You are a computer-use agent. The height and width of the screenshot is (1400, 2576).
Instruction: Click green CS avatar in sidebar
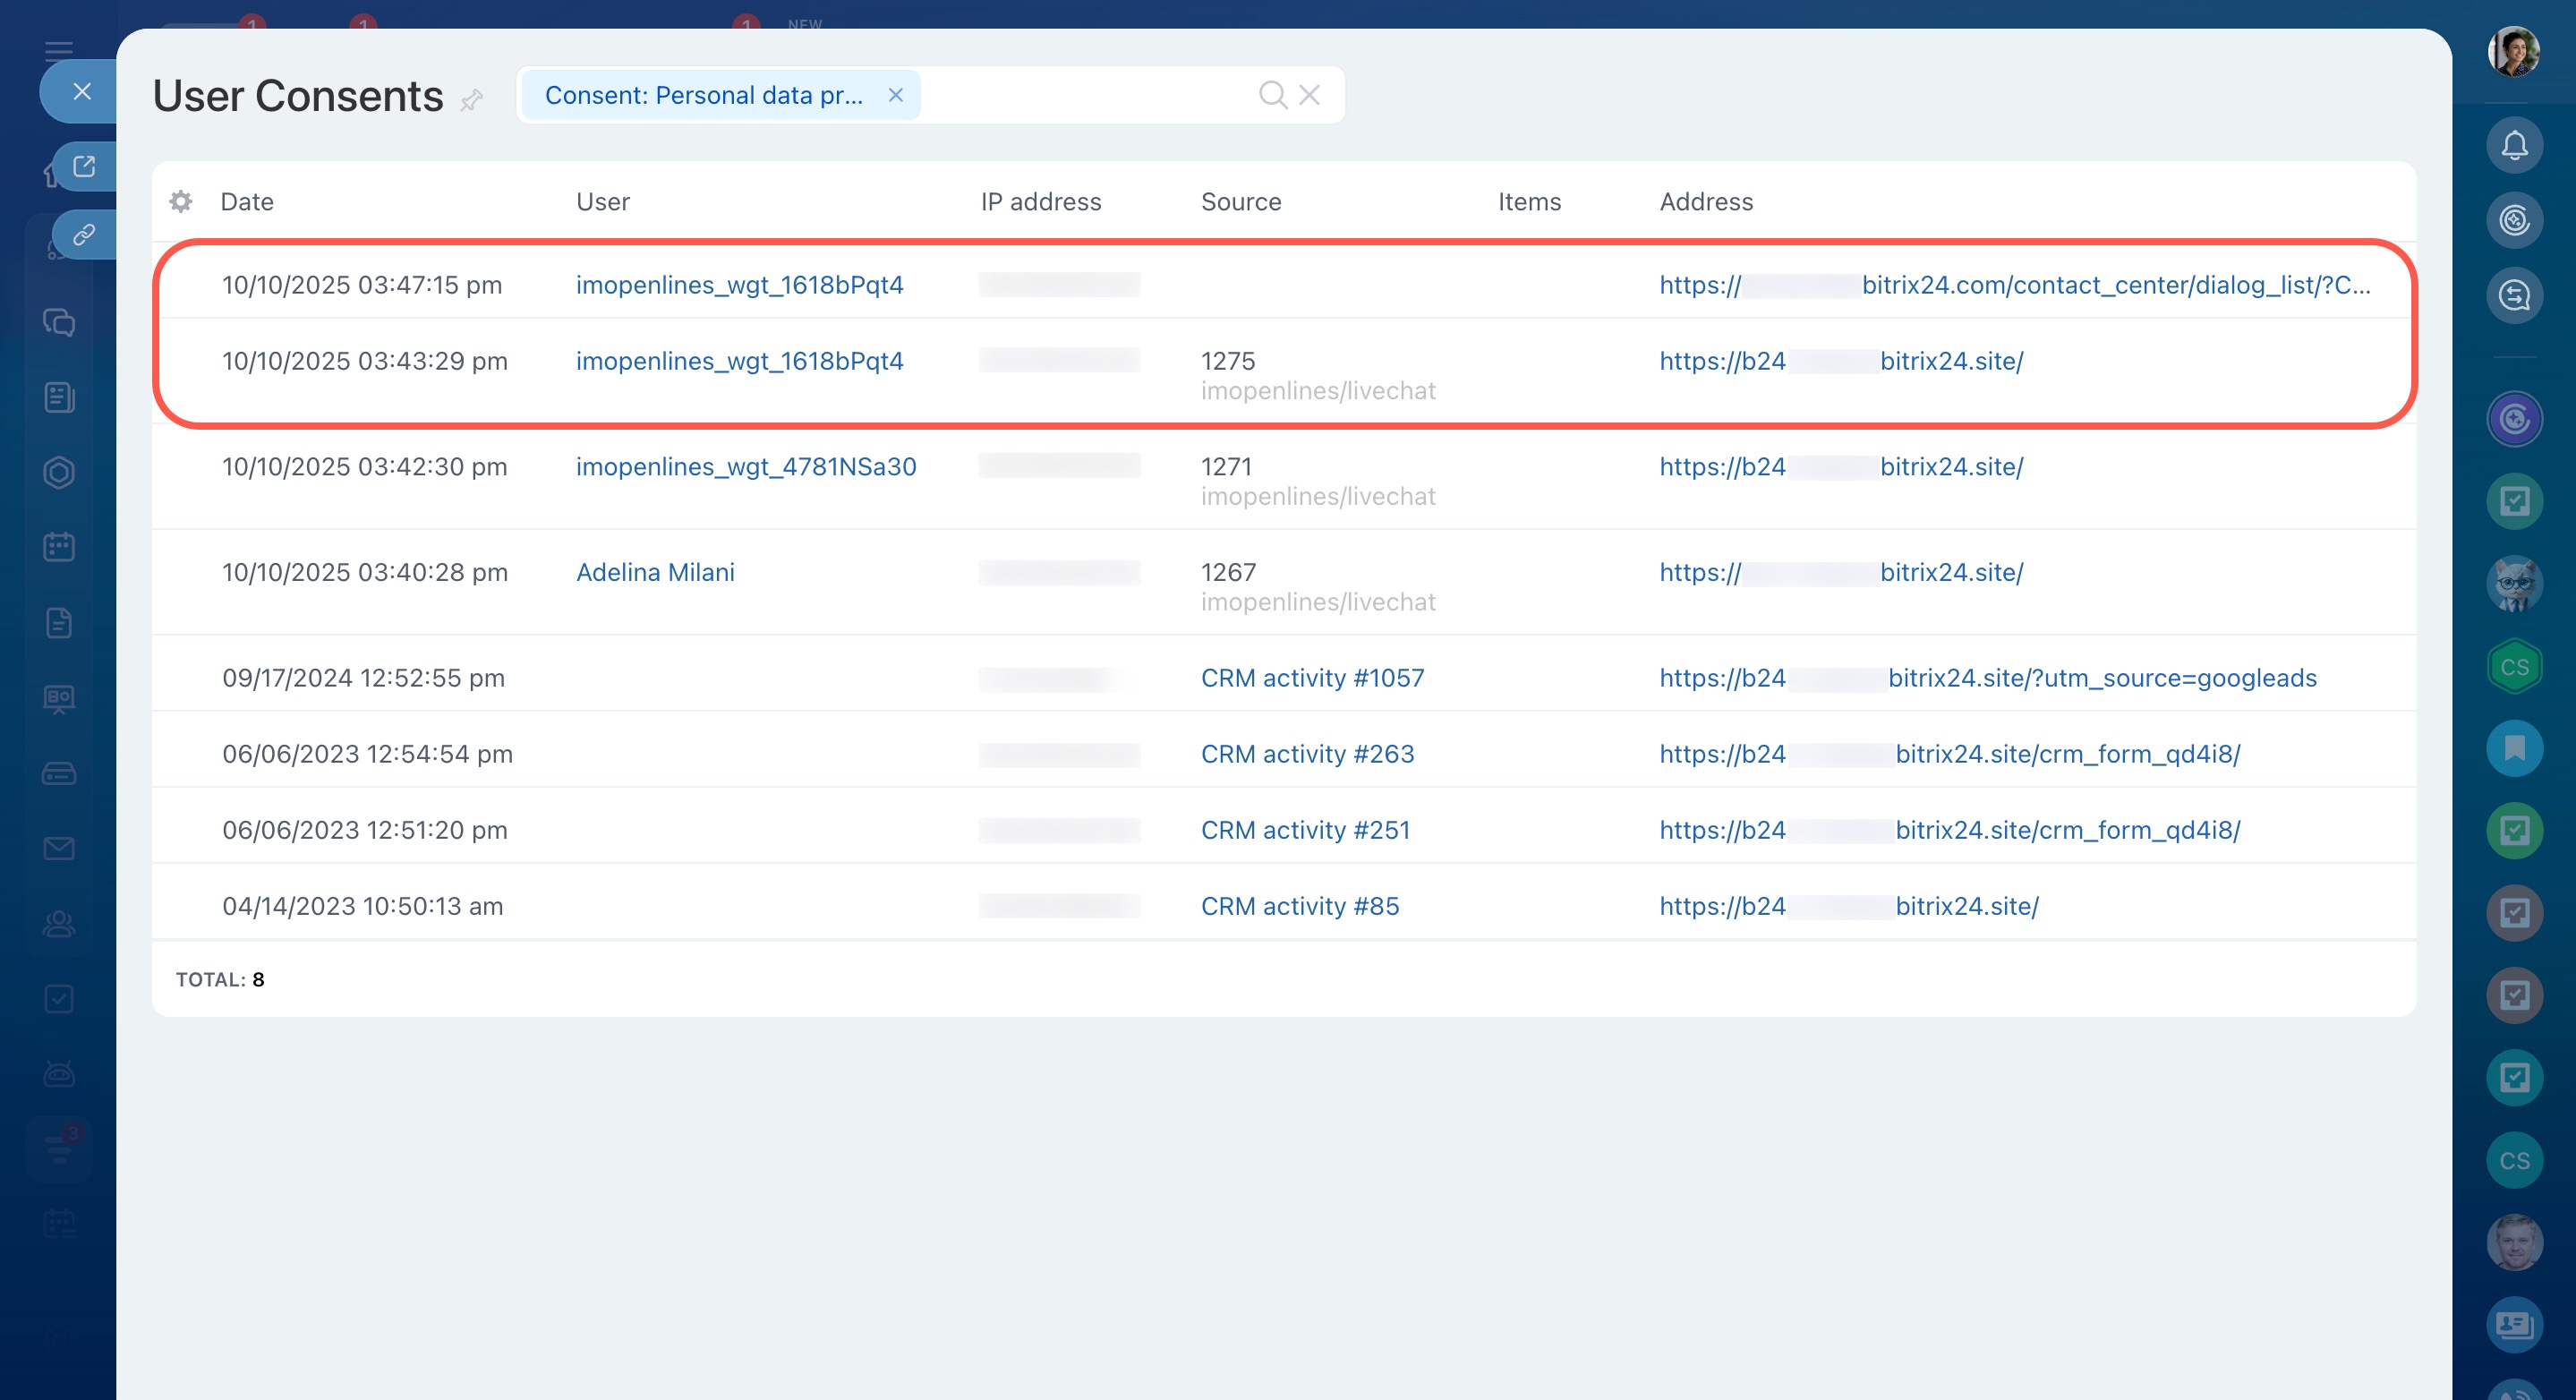point(2514,667)
